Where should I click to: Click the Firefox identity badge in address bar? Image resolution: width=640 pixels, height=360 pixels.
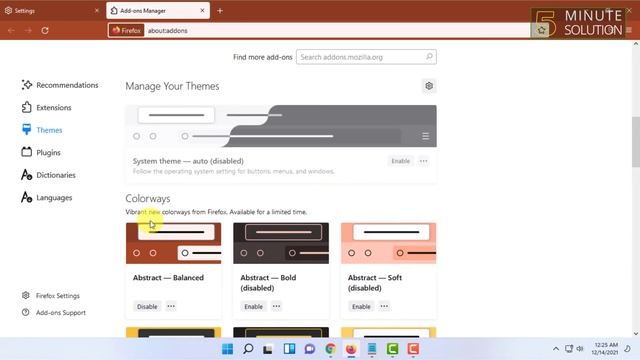coord(127,30)
